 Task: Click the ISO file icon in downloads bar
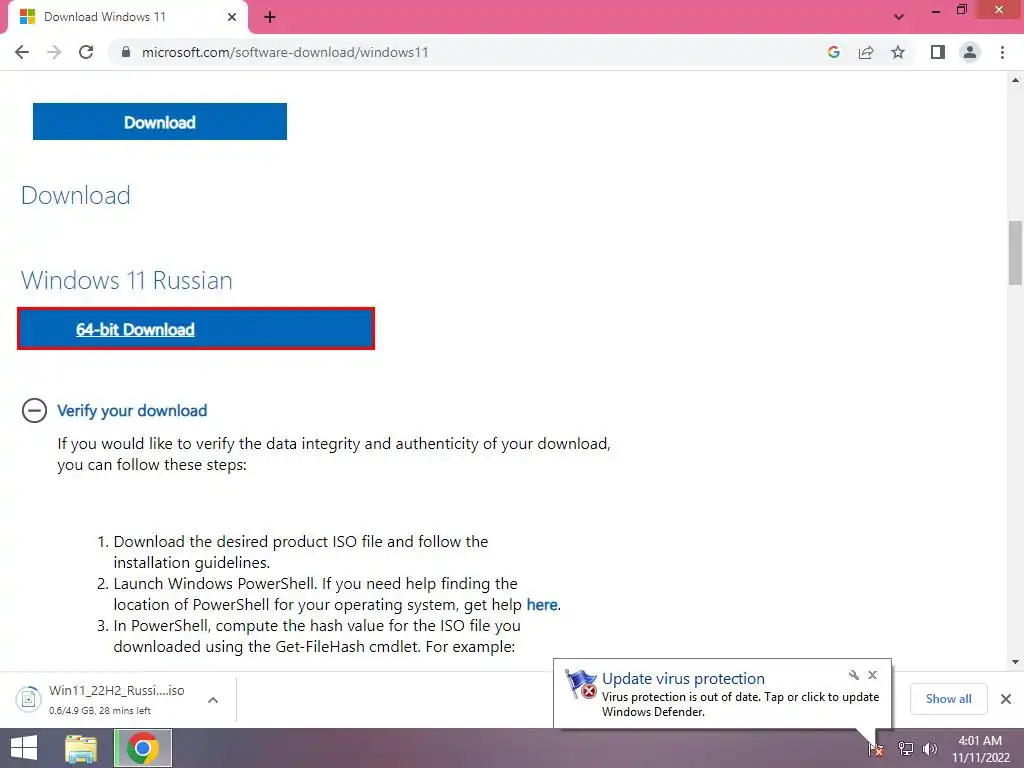tap(28, 699)
